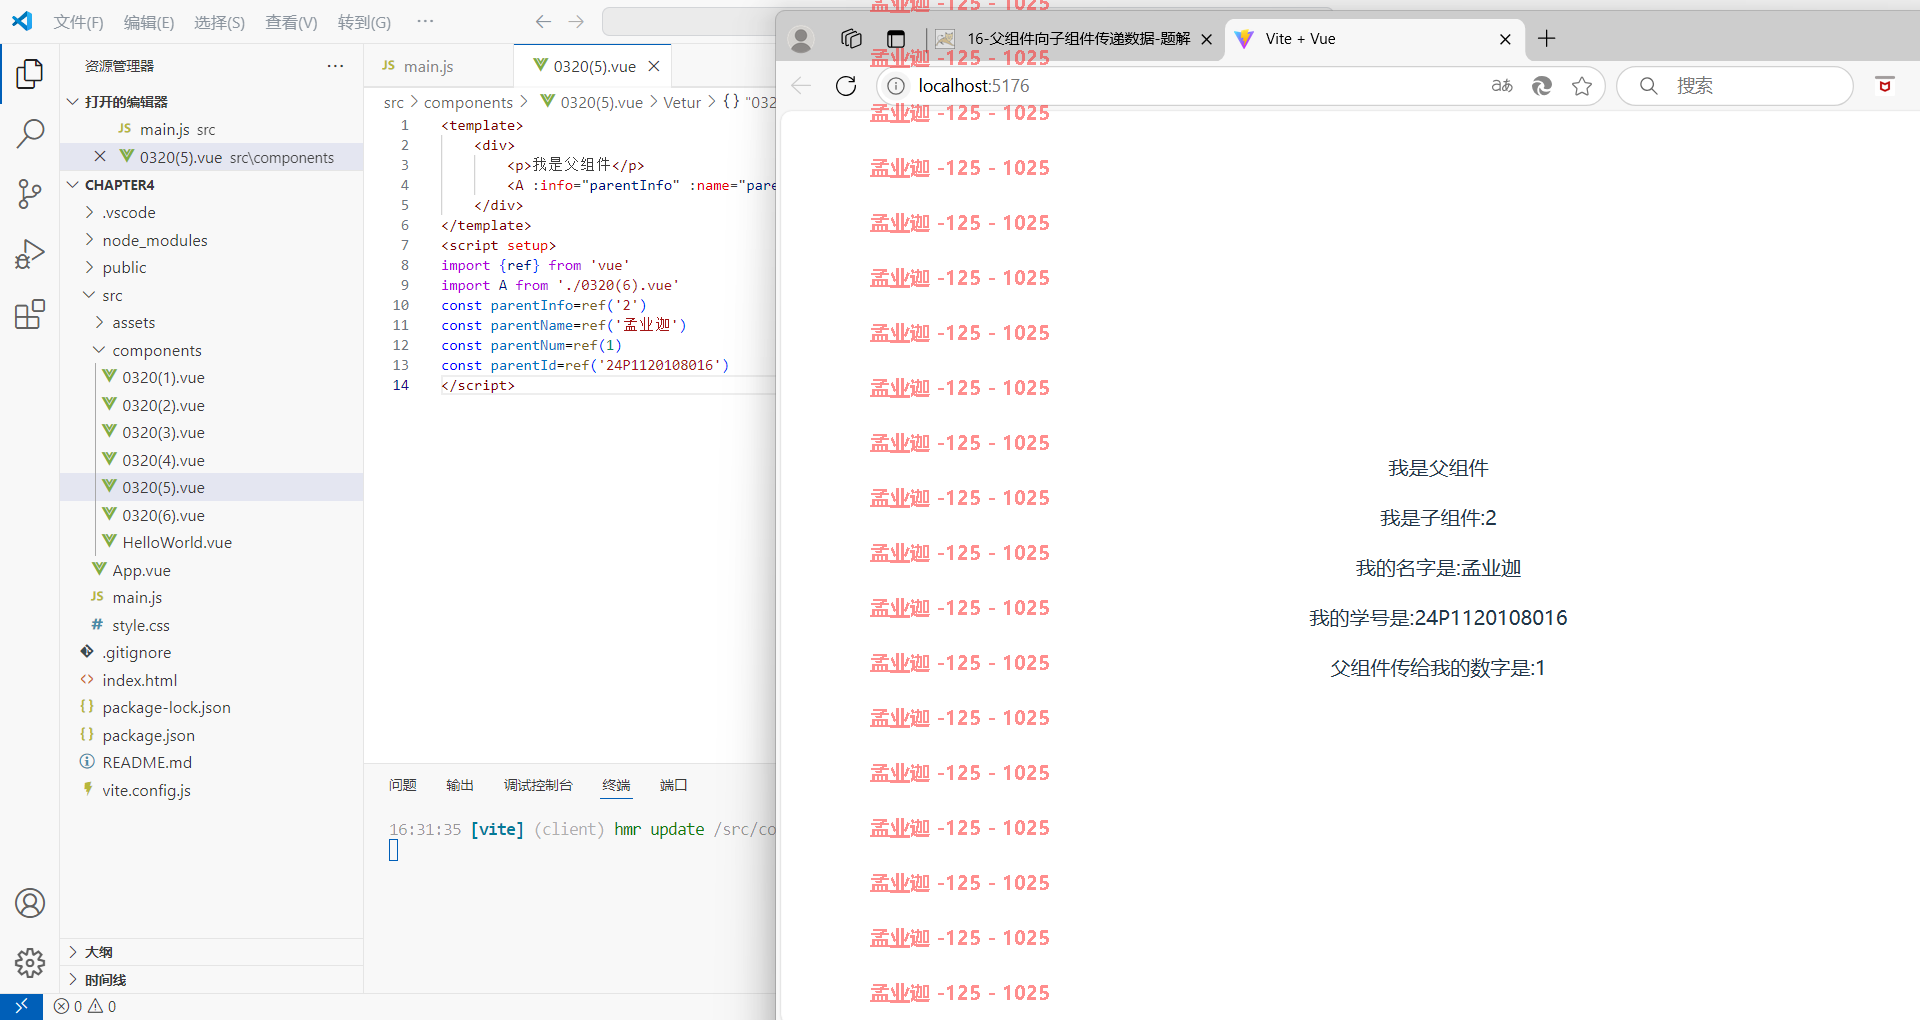This screenshot has width=1920, height=1020.
Task: Open the File menu
Action: (x=78, y=22)
